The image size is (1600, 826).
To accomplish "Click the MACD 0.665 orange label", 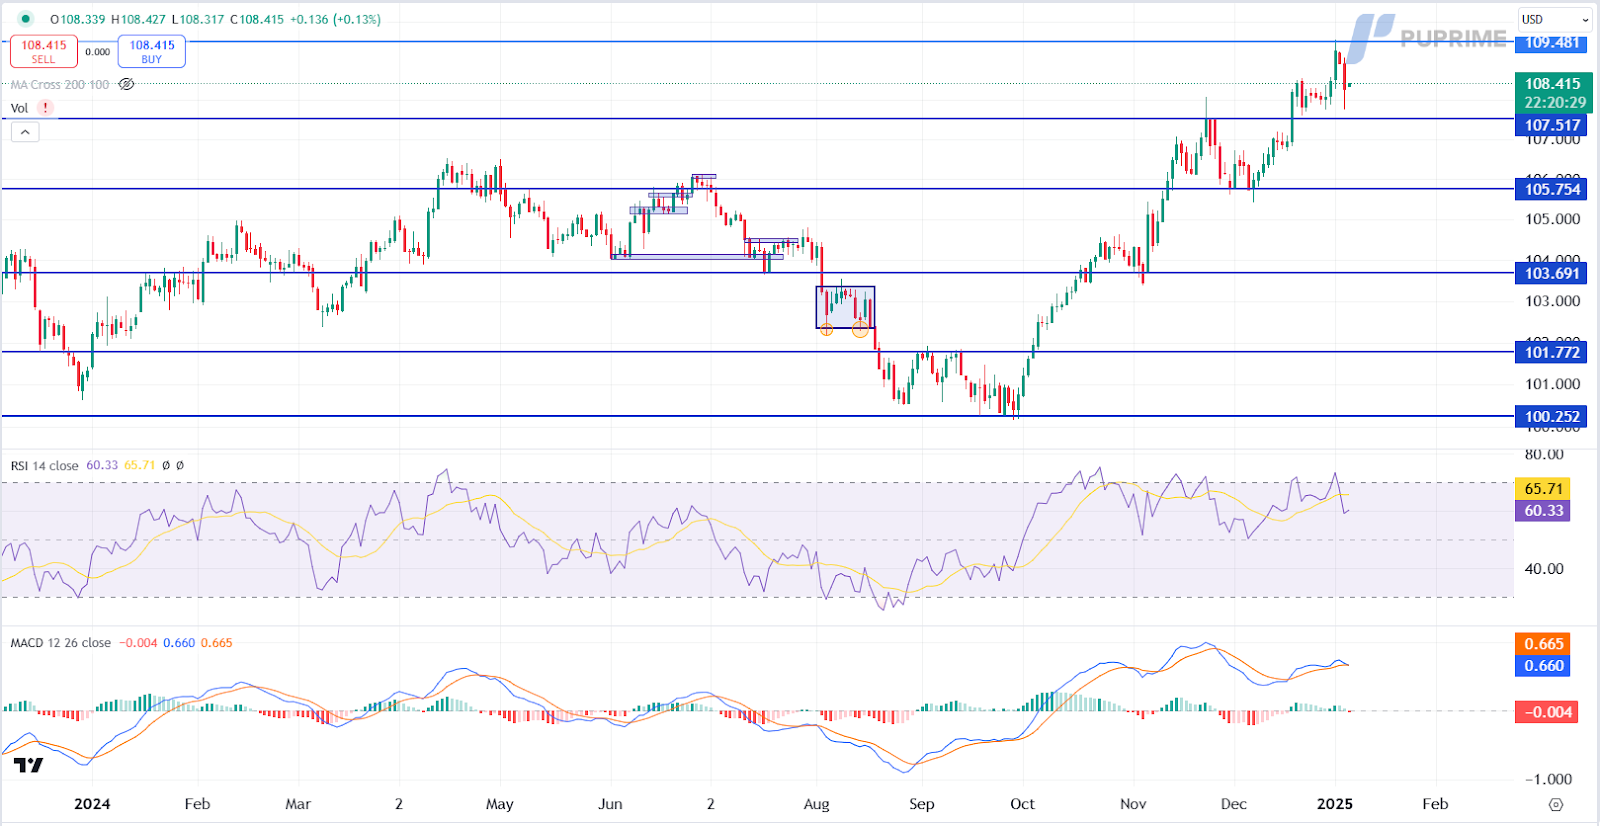I will [1543, 644].
